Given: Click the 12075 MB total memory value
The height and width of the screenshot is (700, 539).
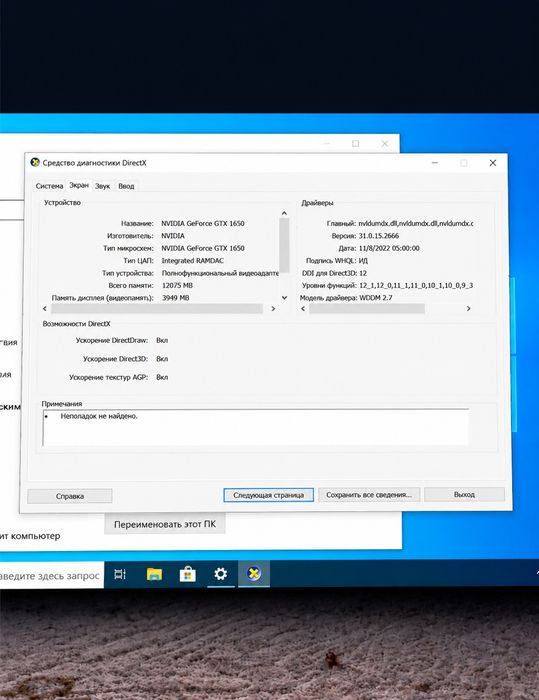Looking at the screenshot, I should [x=177, y=285].
